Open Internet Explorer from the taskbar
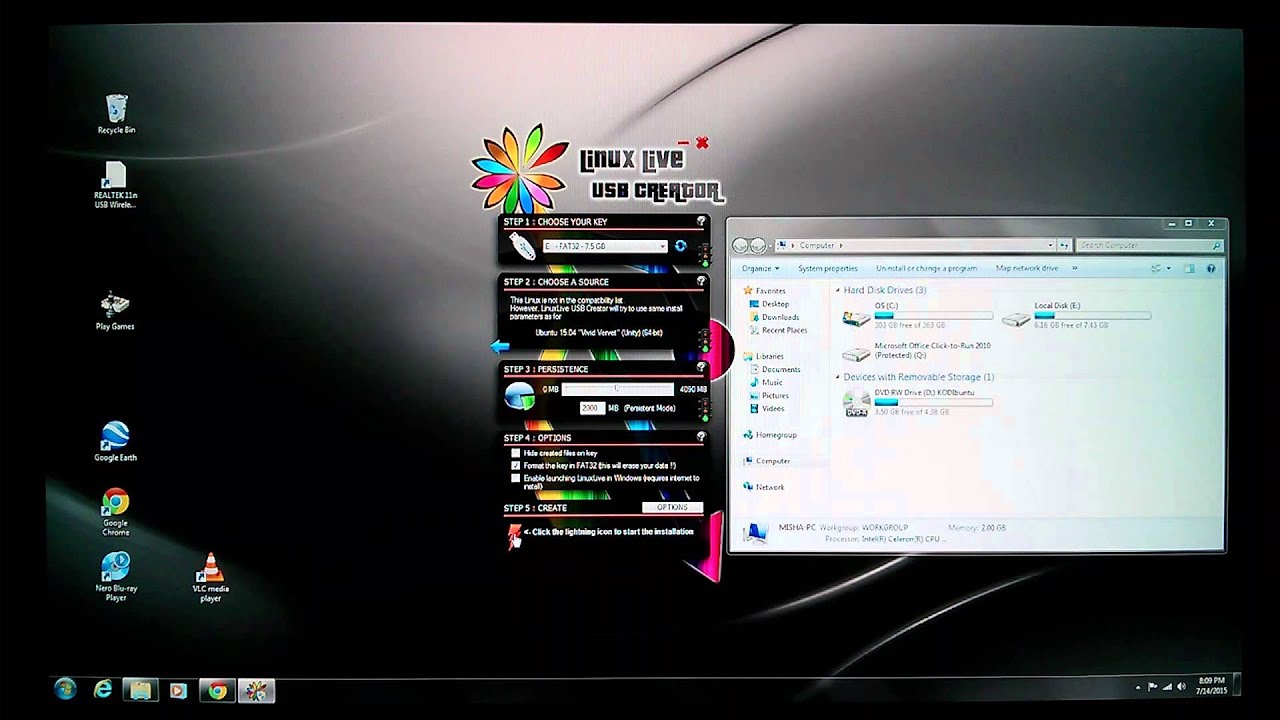 click(103, 690)
